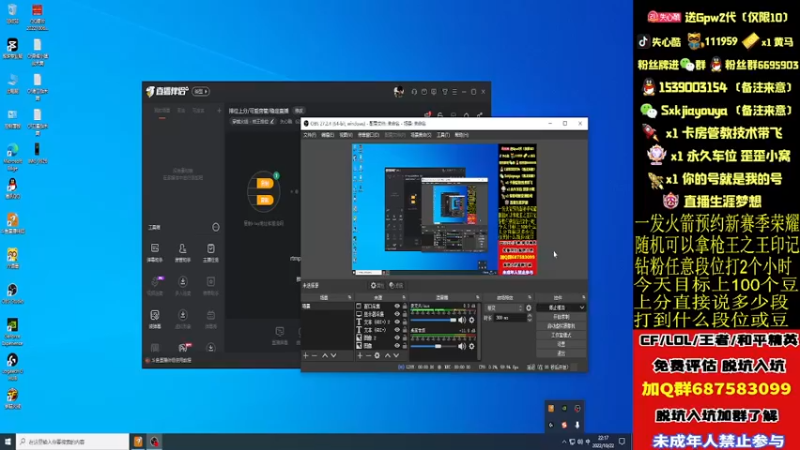800x450 pixels.
Task: Move source down arrow in Sources panel
Action: click(396, 356)
